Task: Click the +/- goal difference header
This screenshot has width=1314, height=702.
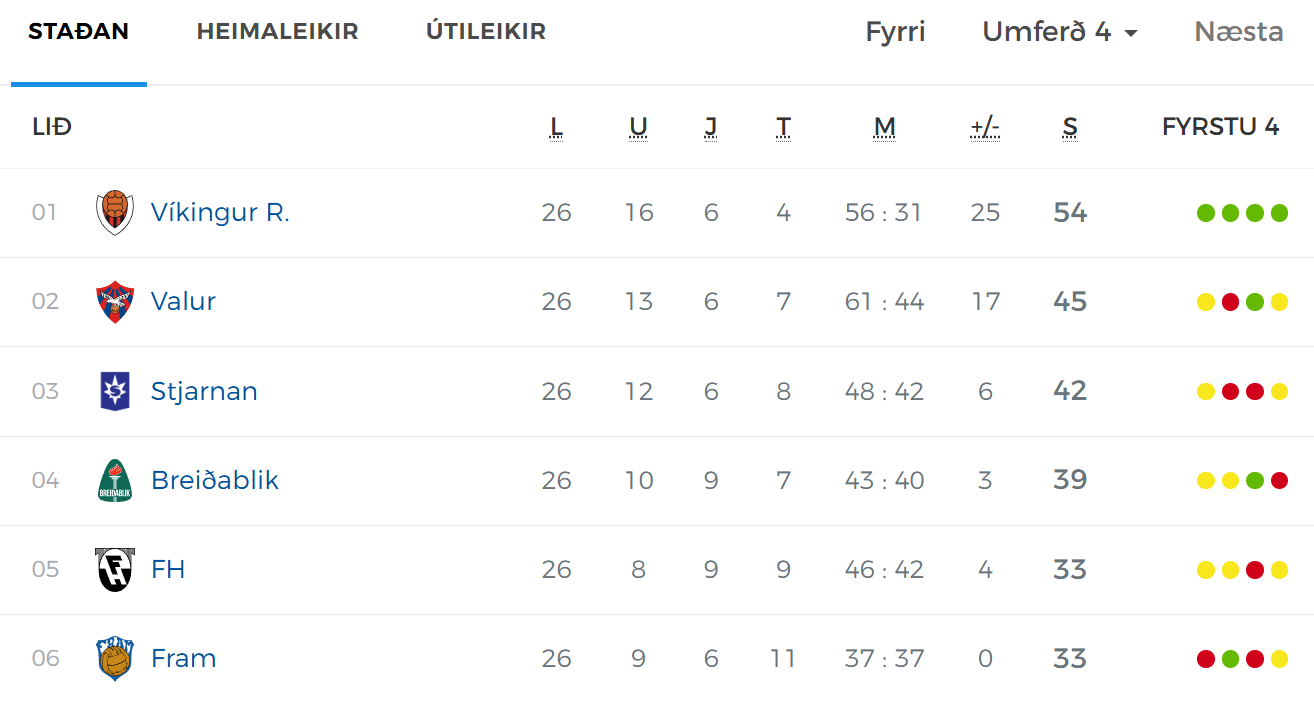Action: pyautogui.click(x=985, y=127)
